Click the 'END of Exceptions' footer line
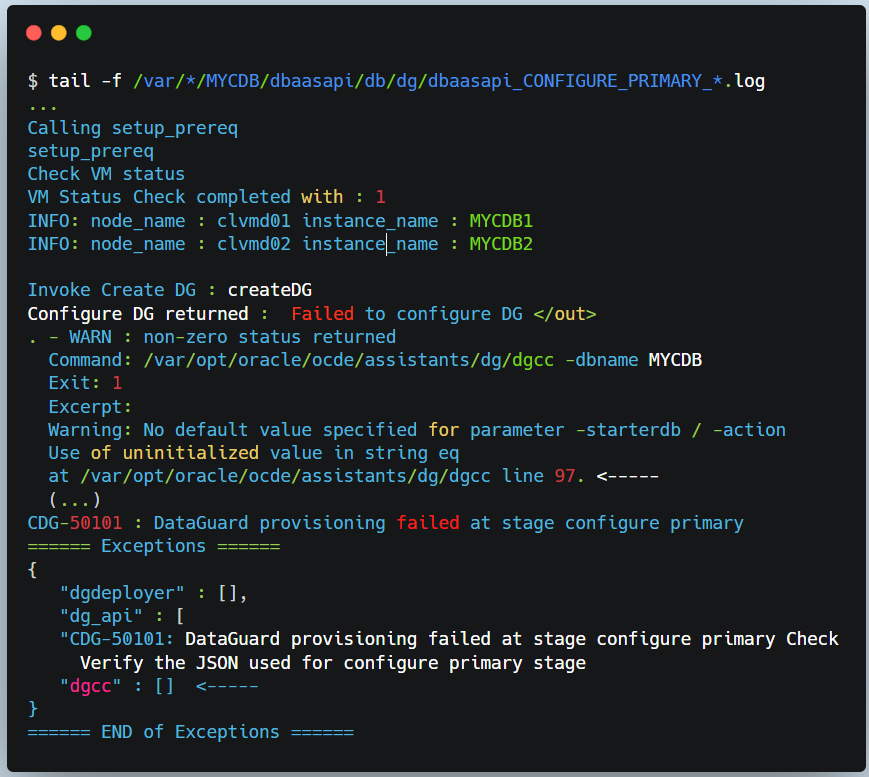 pyautogui.click(x=190, y=732)
